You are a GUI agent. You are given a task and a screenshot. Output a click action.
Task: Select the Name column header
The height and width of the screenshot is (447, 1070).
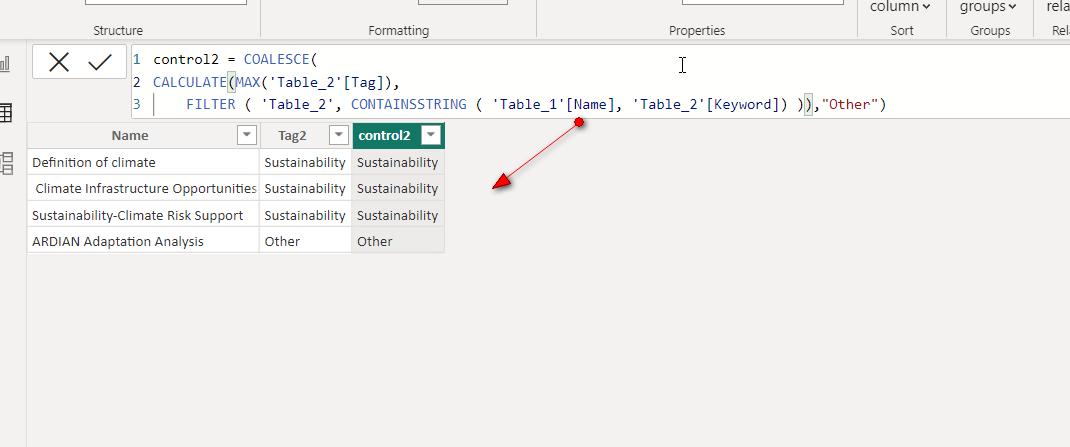[x=130, y=135]
